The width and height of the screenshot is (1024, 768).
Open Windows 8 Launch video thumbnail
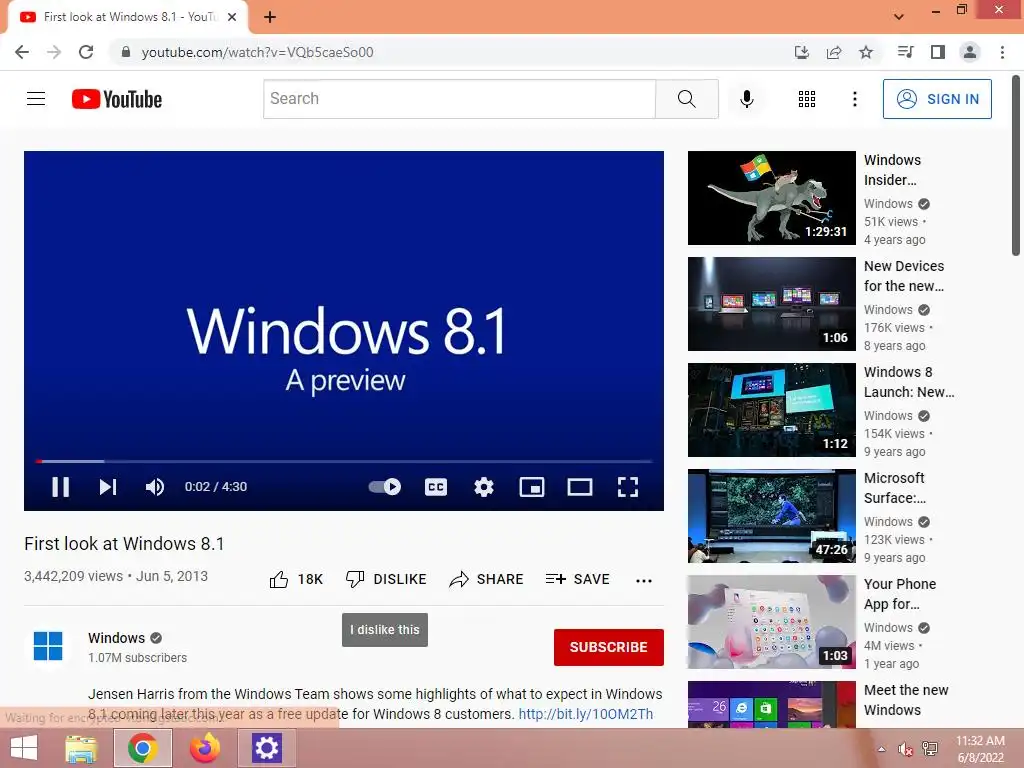coord(771,409)
